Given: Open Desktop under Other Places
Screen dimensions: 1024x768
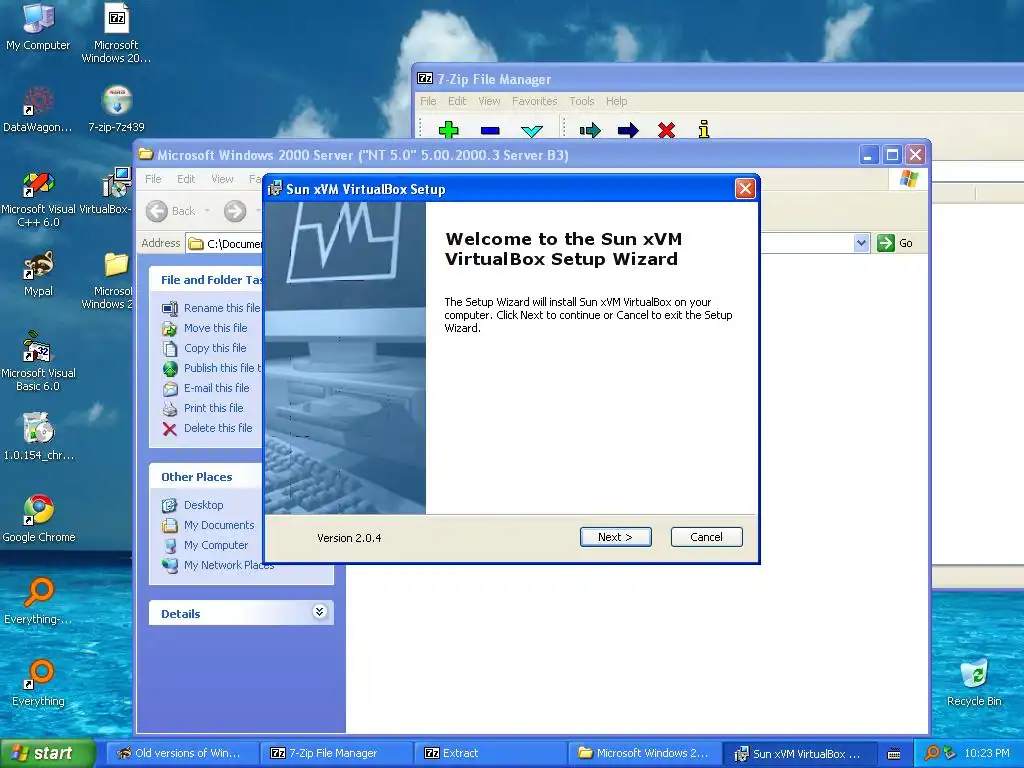Looking at the screenshot, I should click(x=203, y=505).
